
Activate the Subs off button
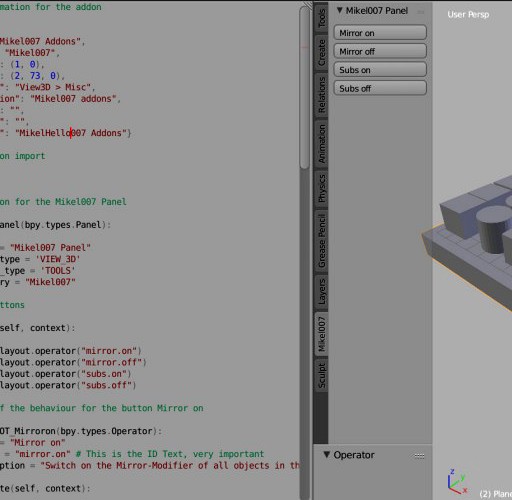coord(380,89)
